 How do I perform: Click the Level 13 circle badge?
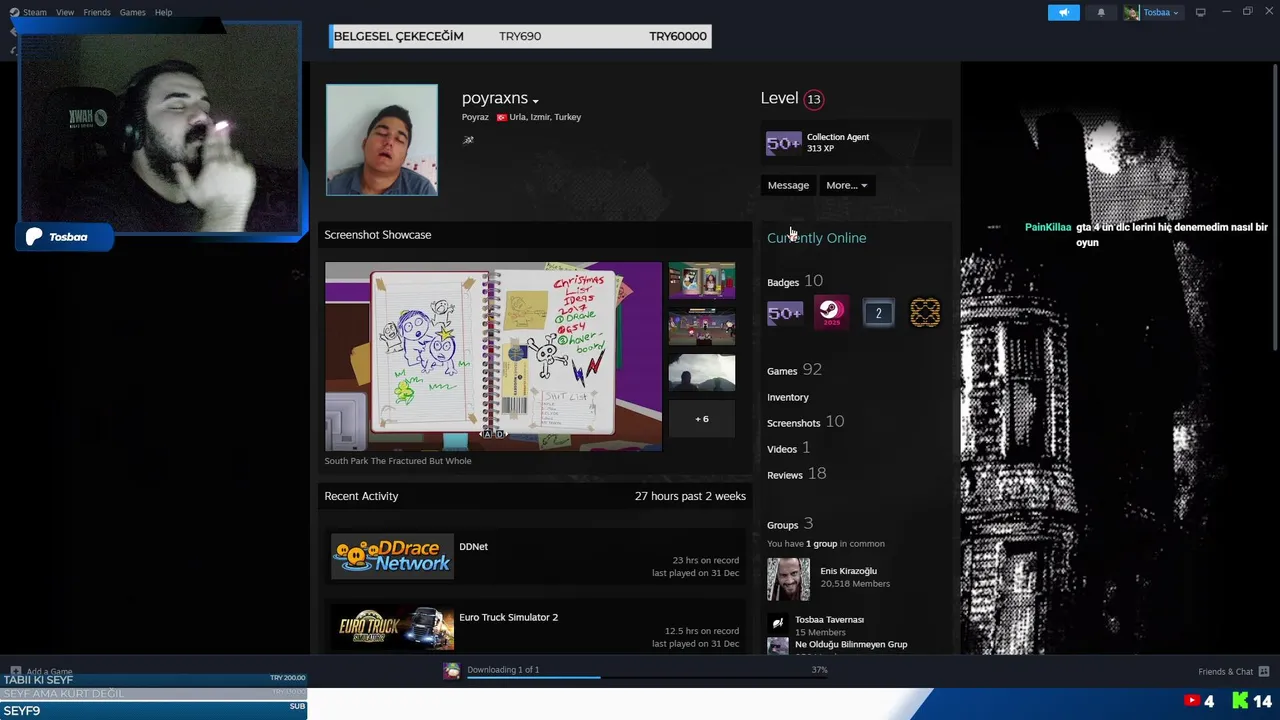pos(814,99)
